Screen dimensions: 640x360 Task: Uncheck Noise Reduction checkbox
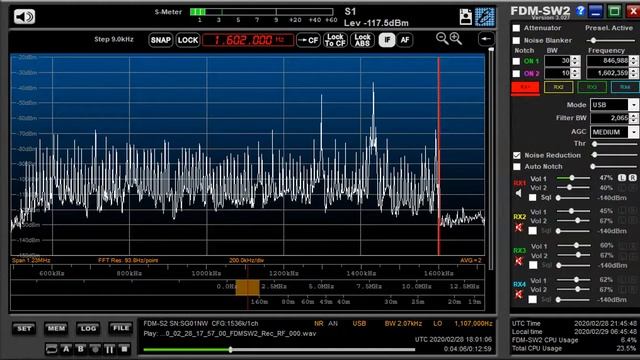[x=517, y=156]
